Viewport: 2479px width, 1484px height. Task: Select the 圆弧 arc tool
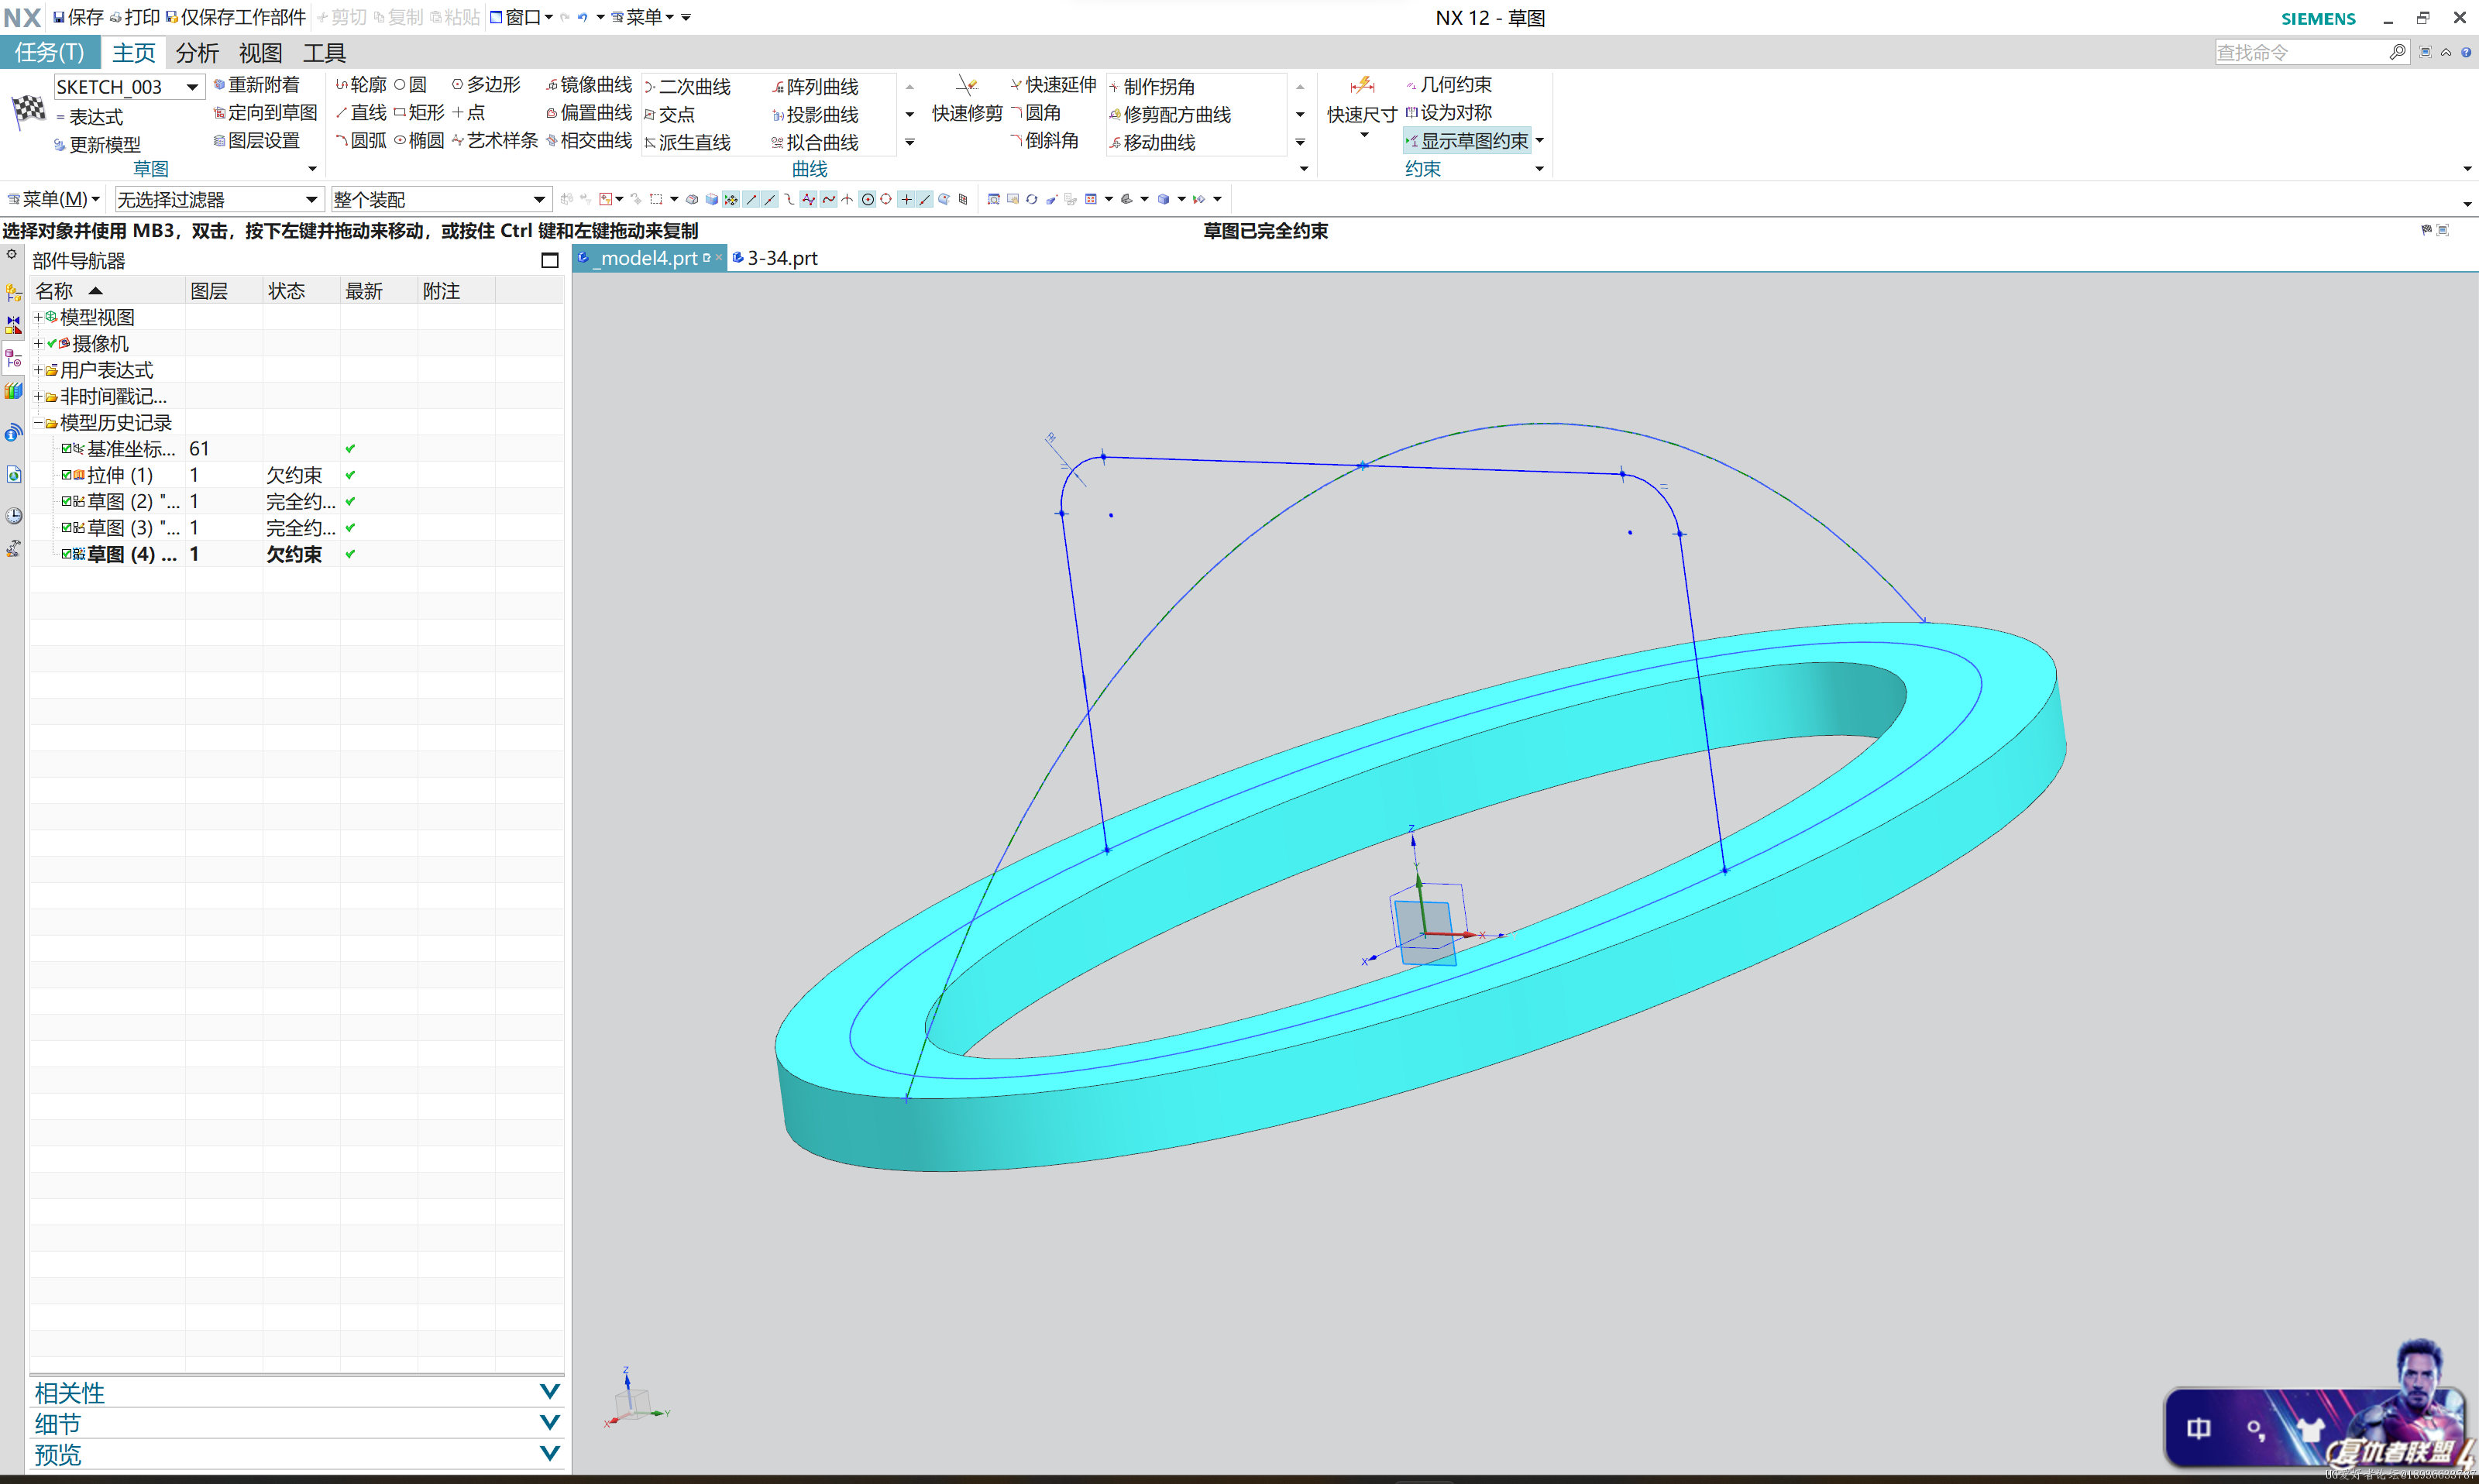[x=361, y=140]
